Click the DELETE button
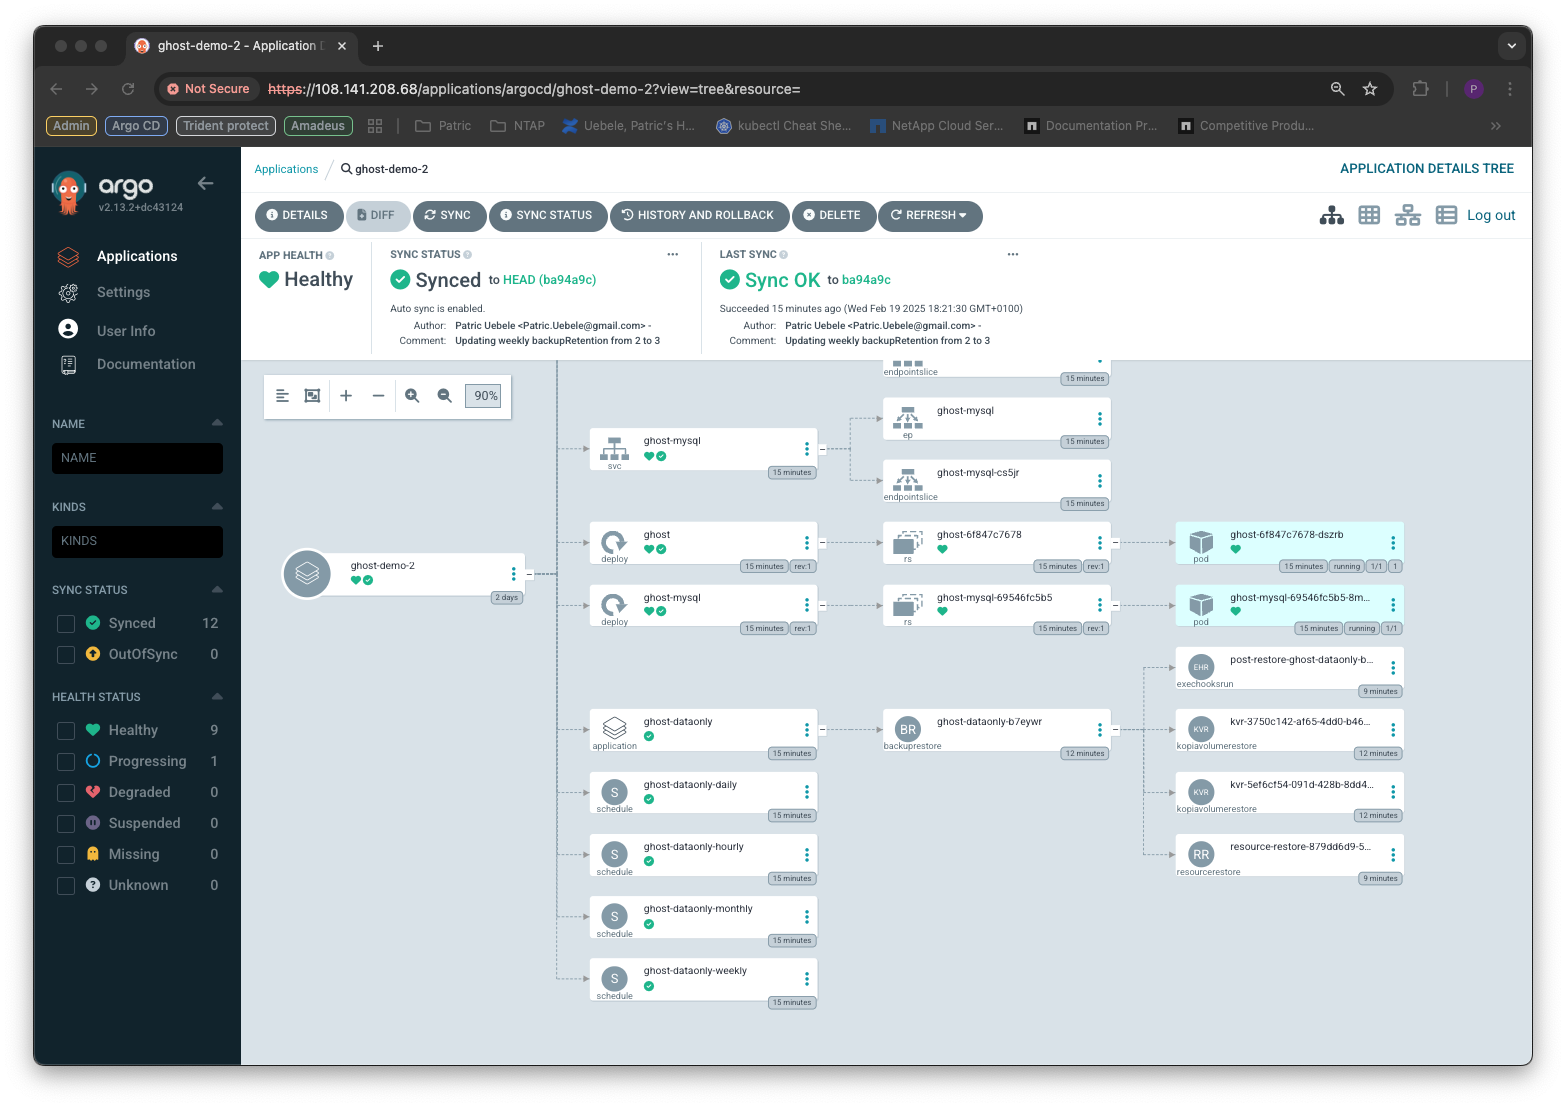The height and width of the screenshot is (1107, 1566). [x=833, y=215]
